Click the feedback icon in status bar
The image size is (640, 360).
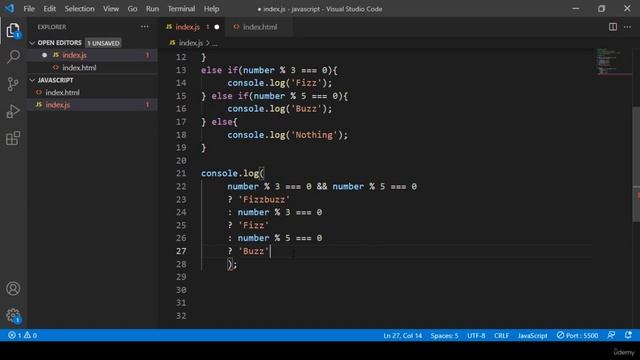pos(611,335)
